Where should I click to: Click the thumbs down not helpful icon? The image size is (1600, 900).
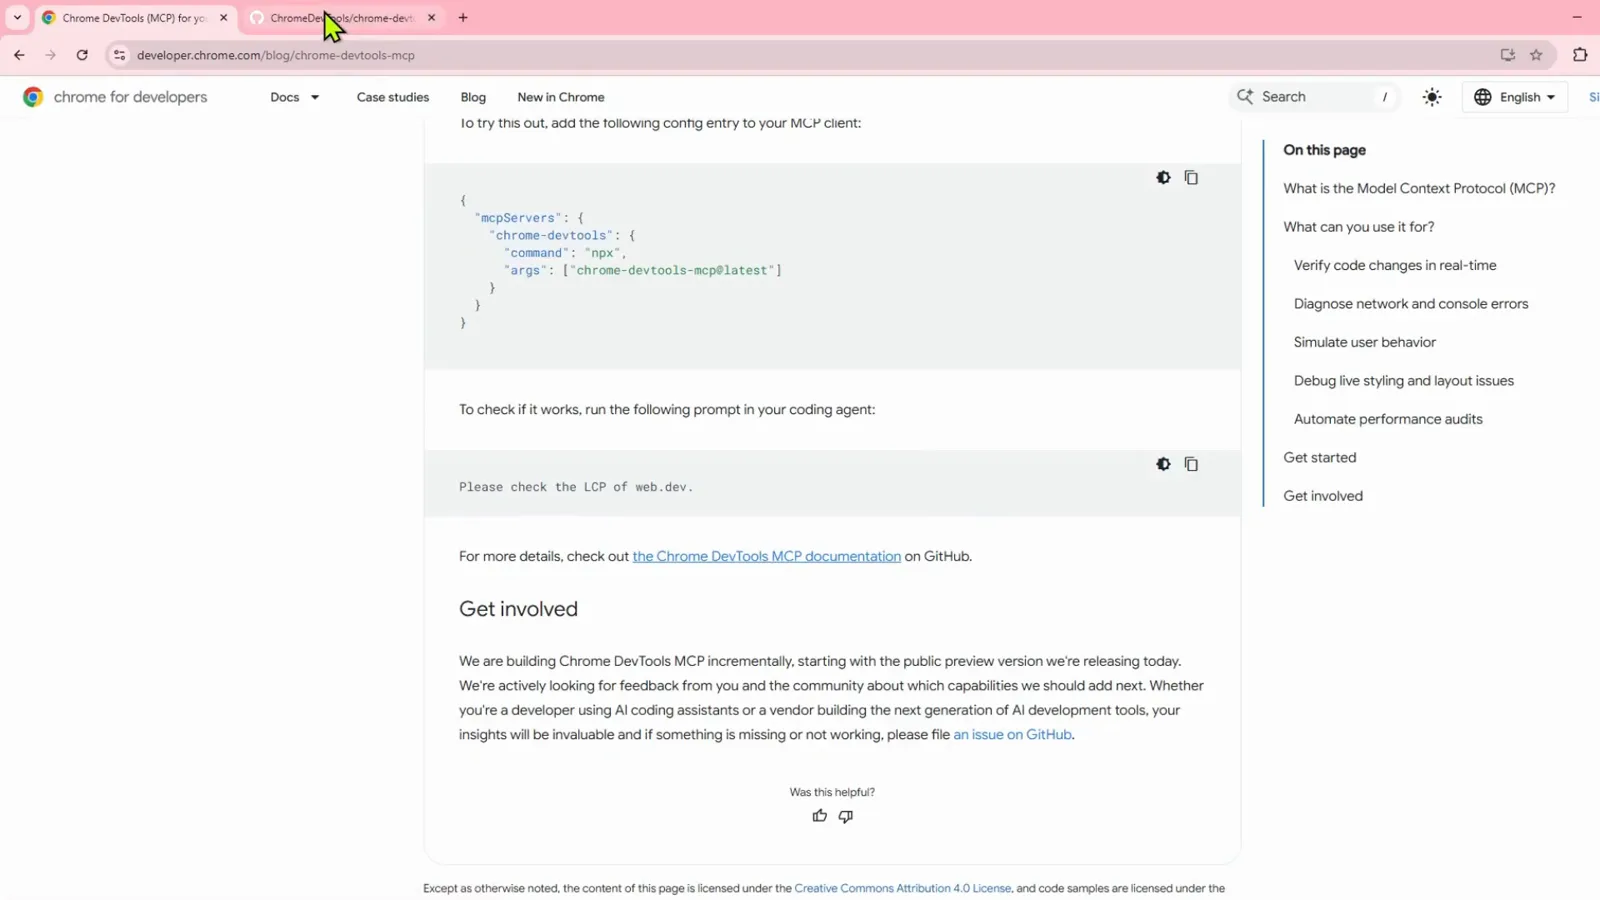tap(846, 816)
